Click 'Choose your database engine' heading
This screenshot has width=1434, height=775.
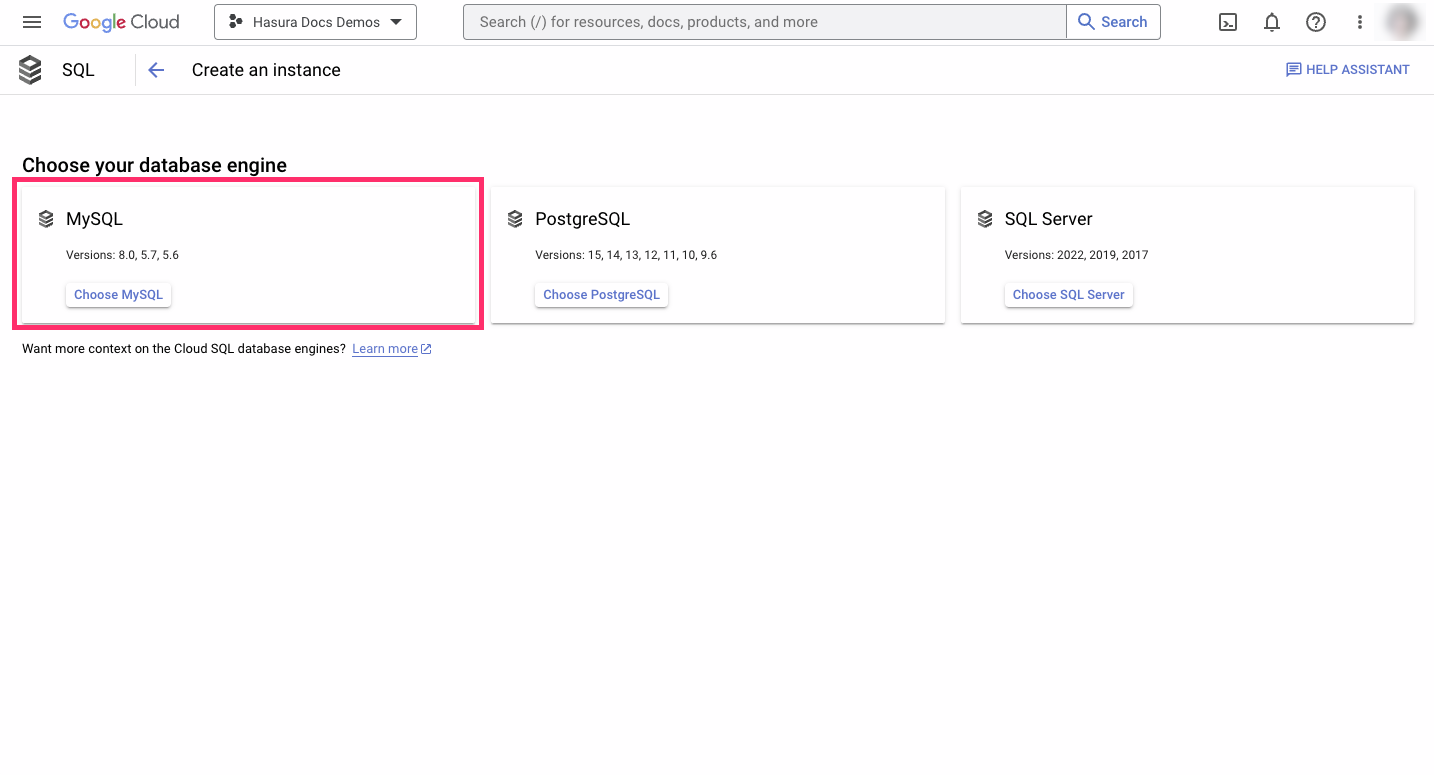point(154,166)
